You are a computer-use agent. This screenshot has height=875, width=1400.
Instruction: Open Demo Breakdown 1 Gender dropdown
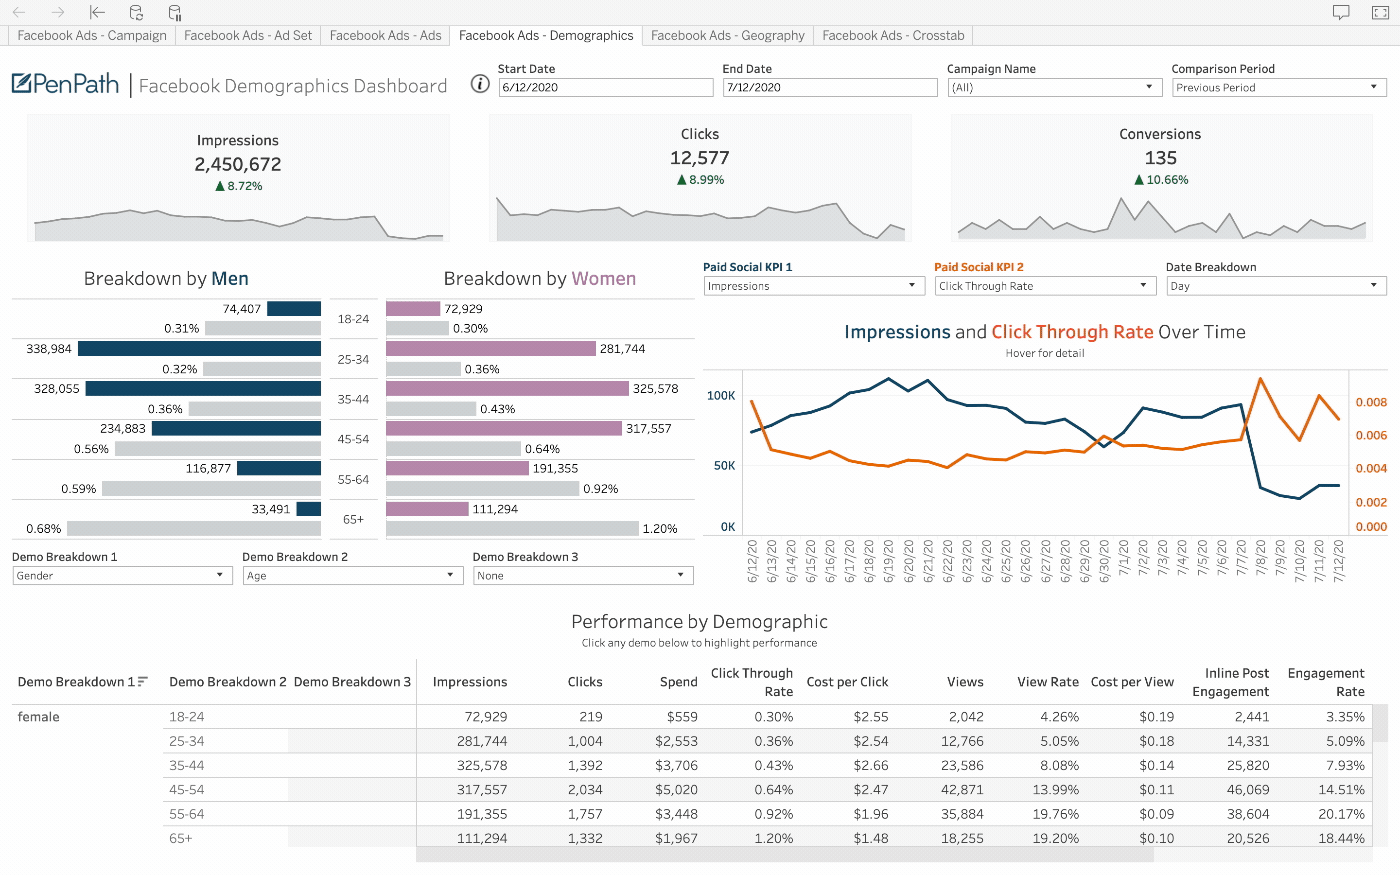pos(122,576)
